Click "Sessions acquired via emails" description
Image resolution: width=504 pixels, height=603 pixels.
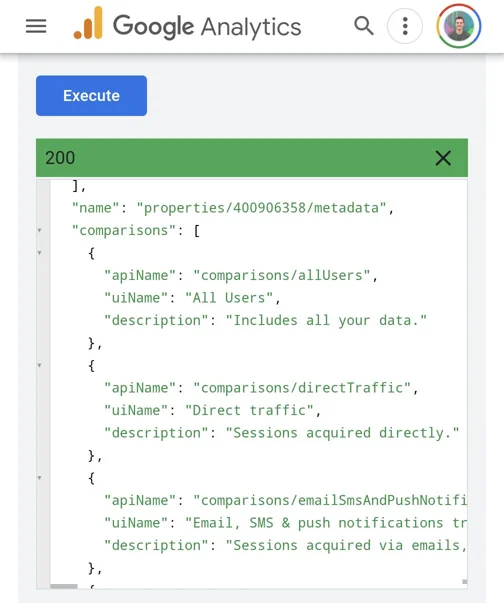tap(346, 545)
